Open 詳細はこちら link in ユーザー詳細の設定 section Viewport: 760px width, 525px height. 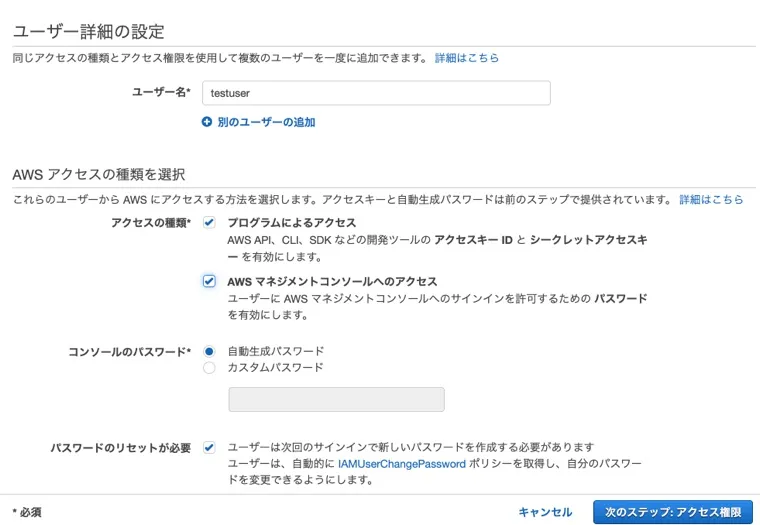[466, 58]
